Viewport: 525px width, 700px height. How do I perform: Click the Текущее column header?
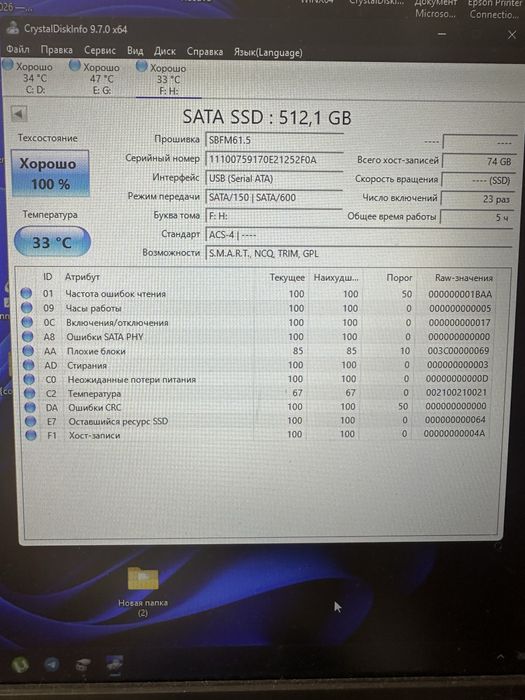(287, 277)
